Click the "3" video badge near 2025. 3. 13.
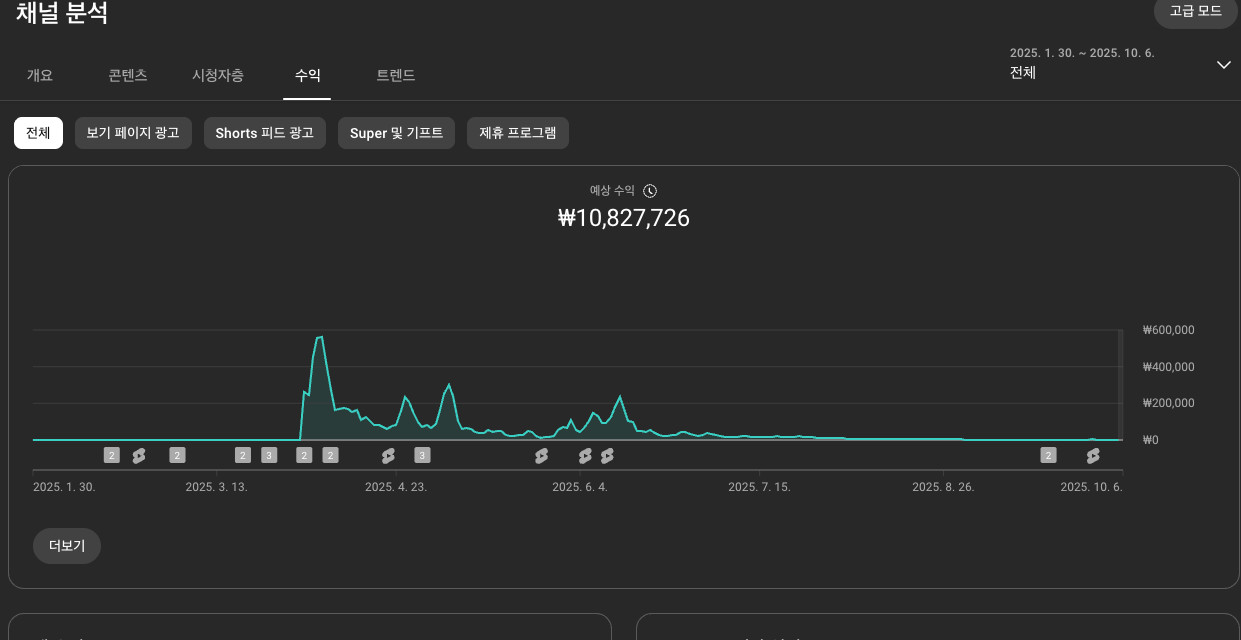The height and width of the screenshot is (640, 1241). coord(269,456)
